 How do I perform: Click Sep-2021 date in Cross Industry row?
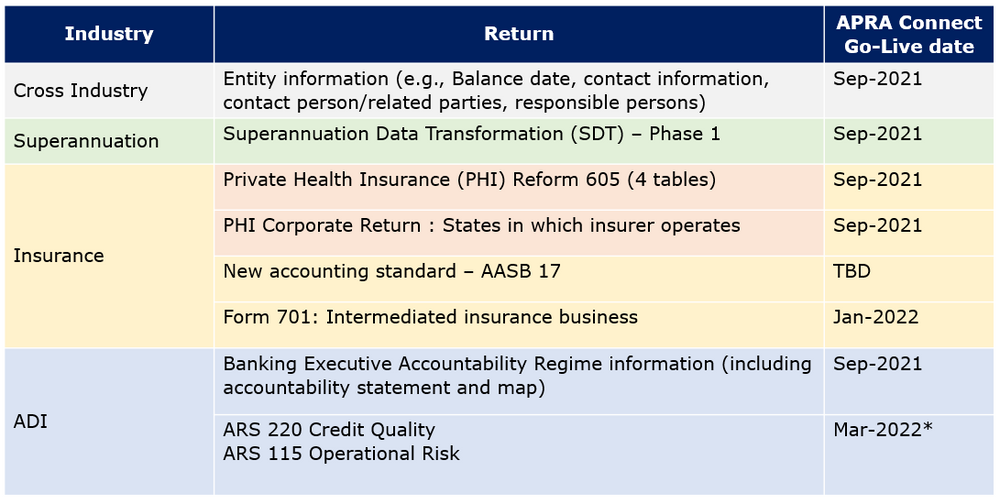[877, 79]
